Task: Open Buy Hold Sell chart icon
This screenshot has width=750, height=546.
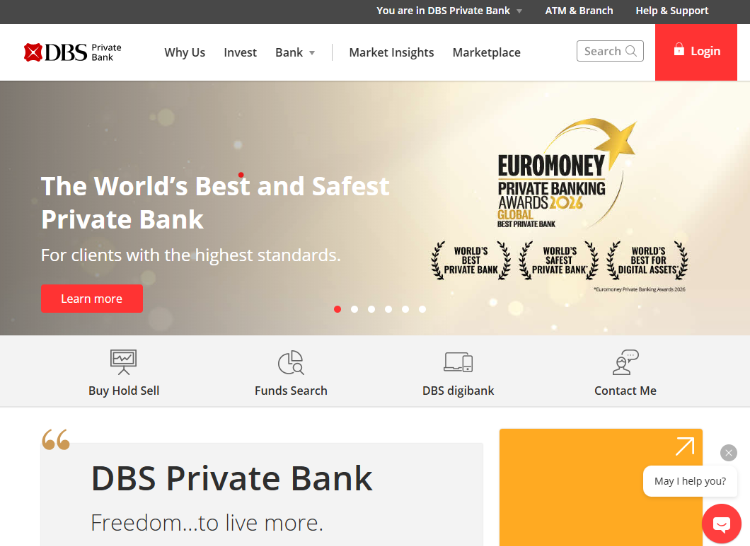Action: [x=123, y=362]
